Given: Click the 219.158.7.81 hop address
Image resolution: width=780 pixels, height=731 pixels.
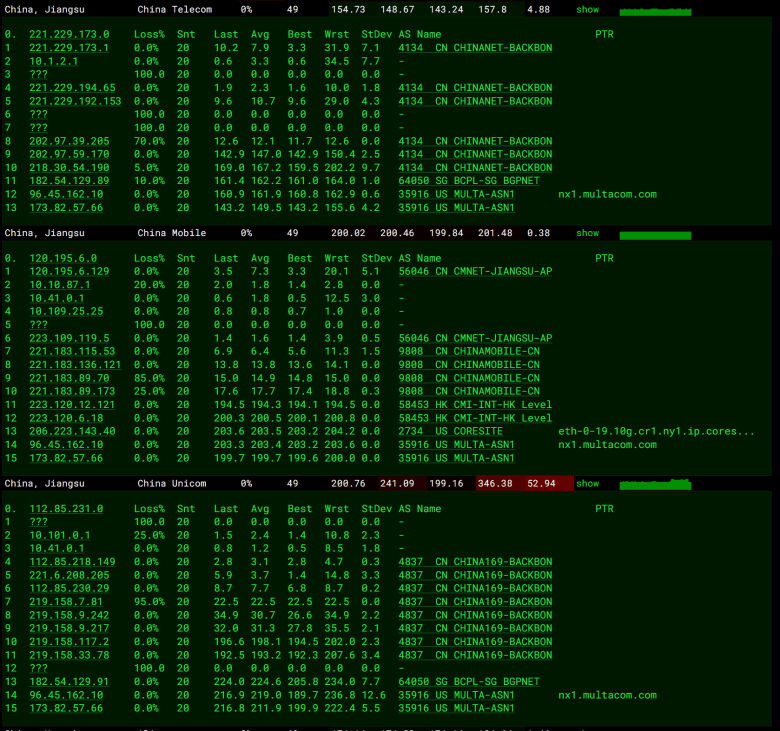Looking at the screenshot, I should [66, 602].
